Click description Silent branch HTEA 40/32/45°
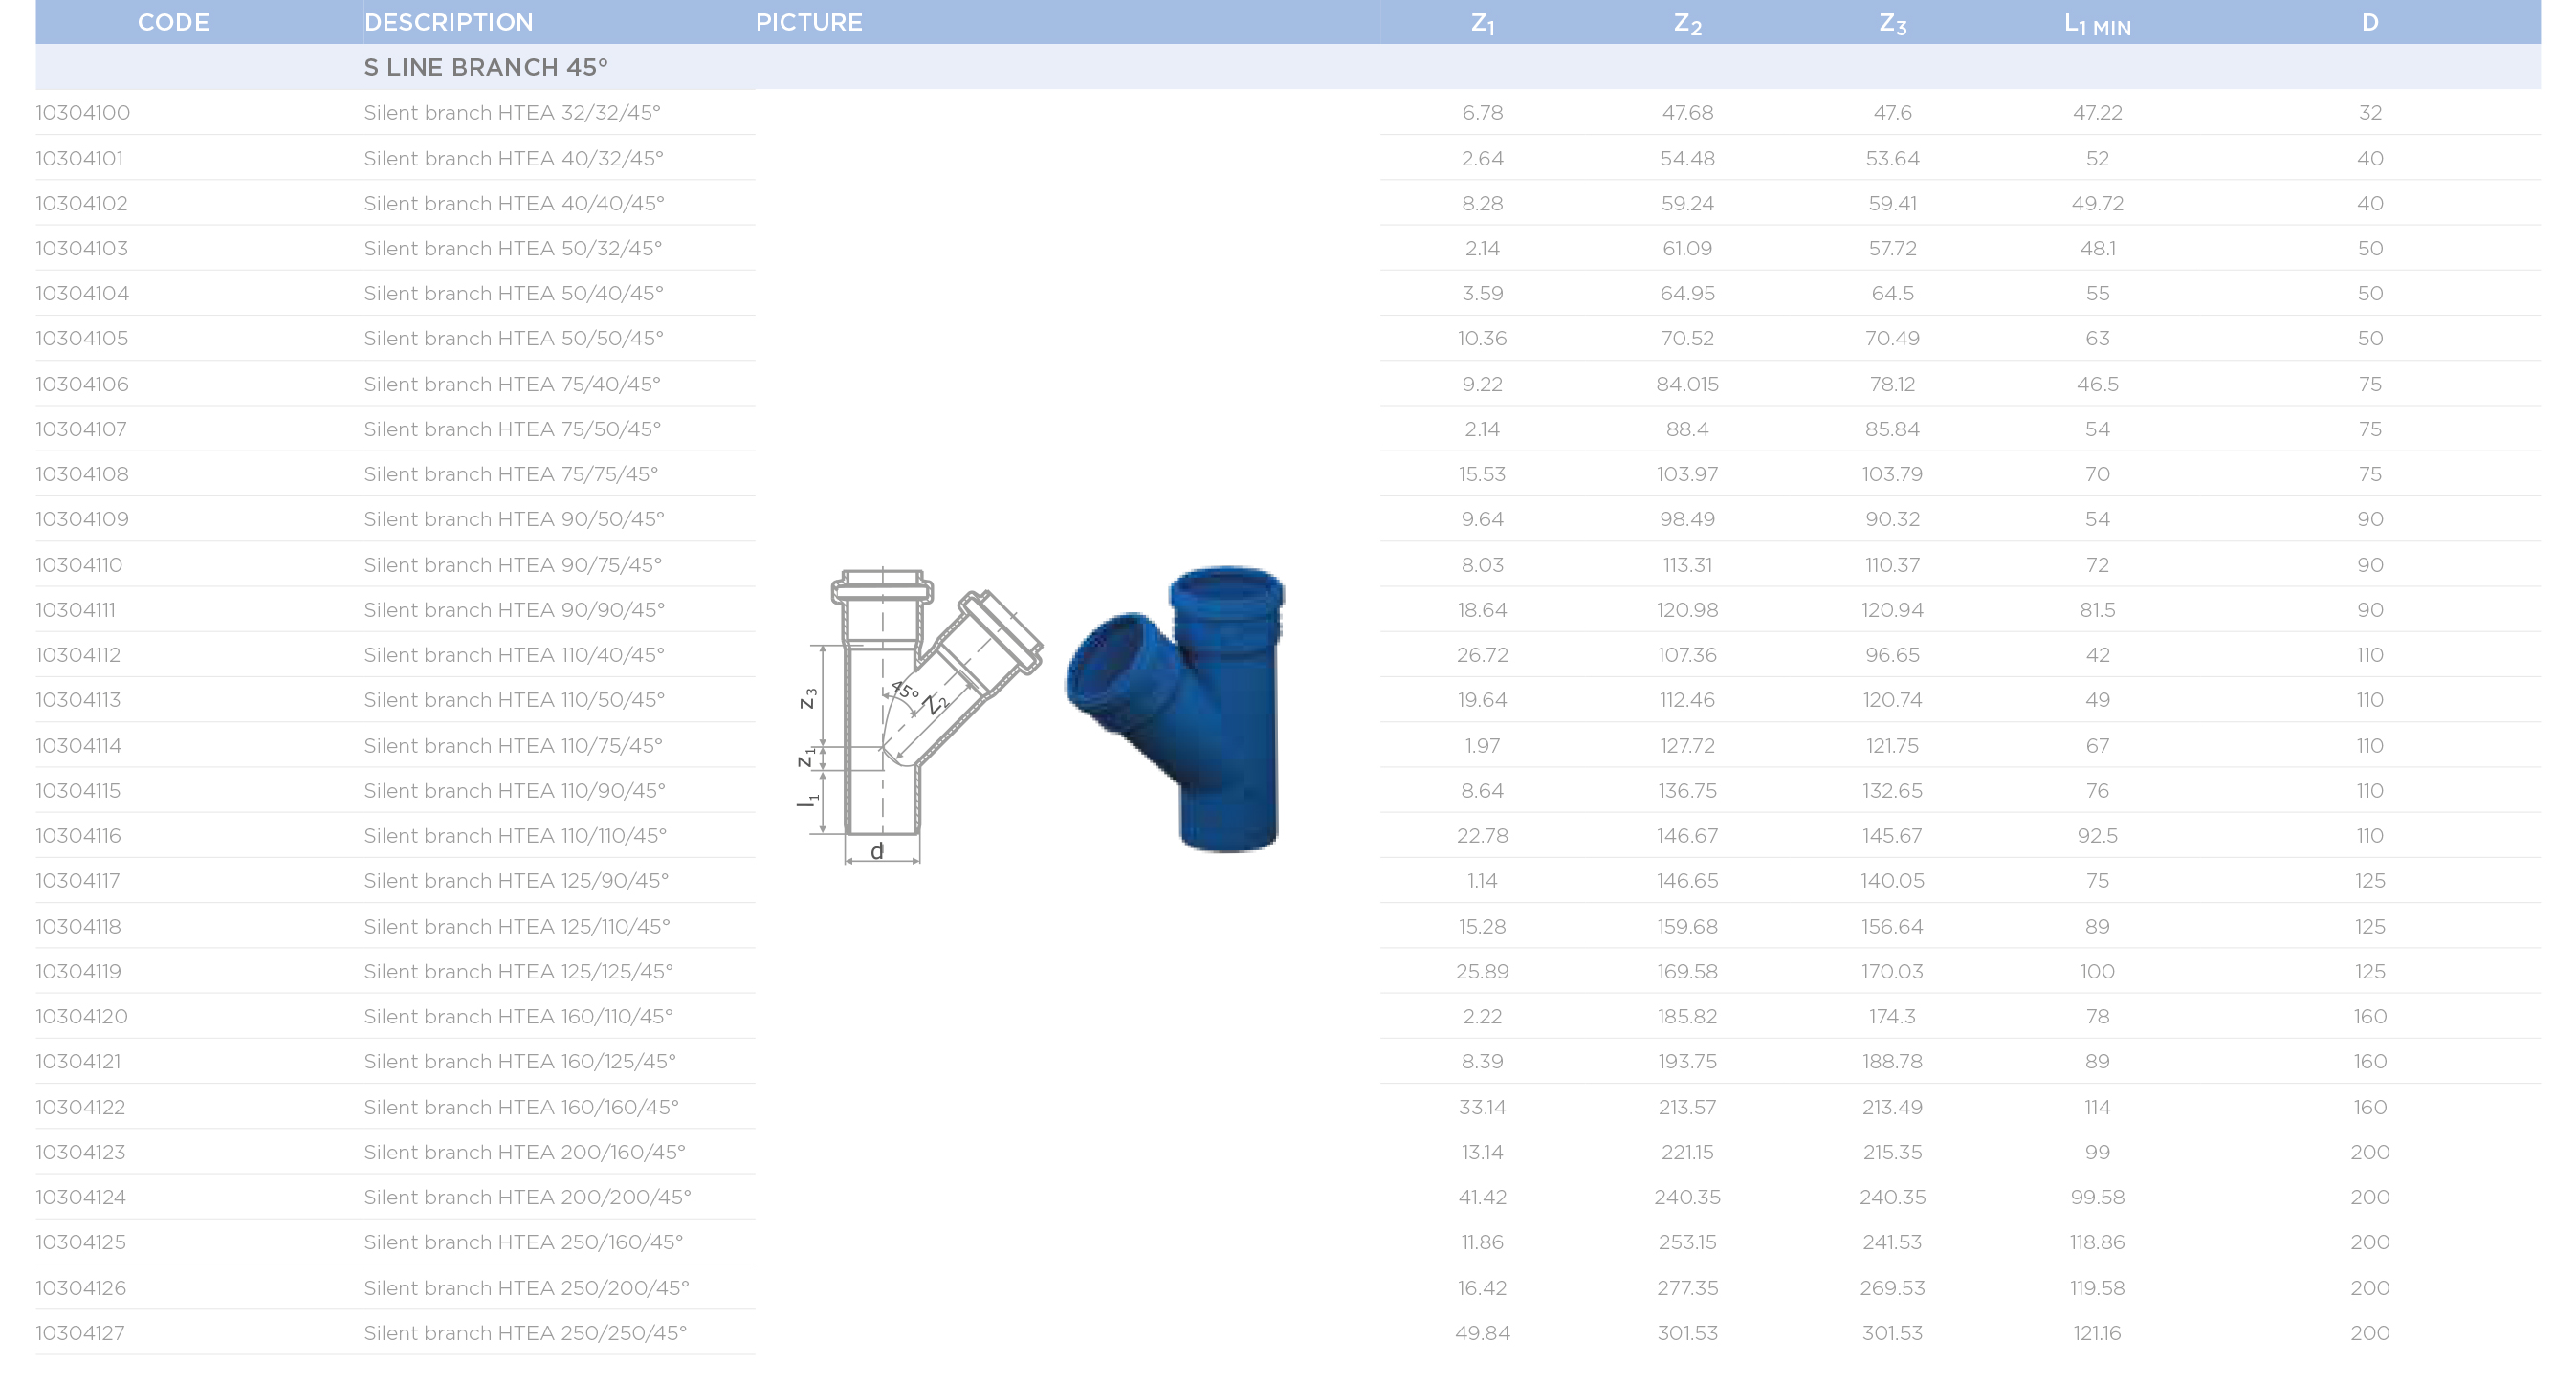 (513, 158)
